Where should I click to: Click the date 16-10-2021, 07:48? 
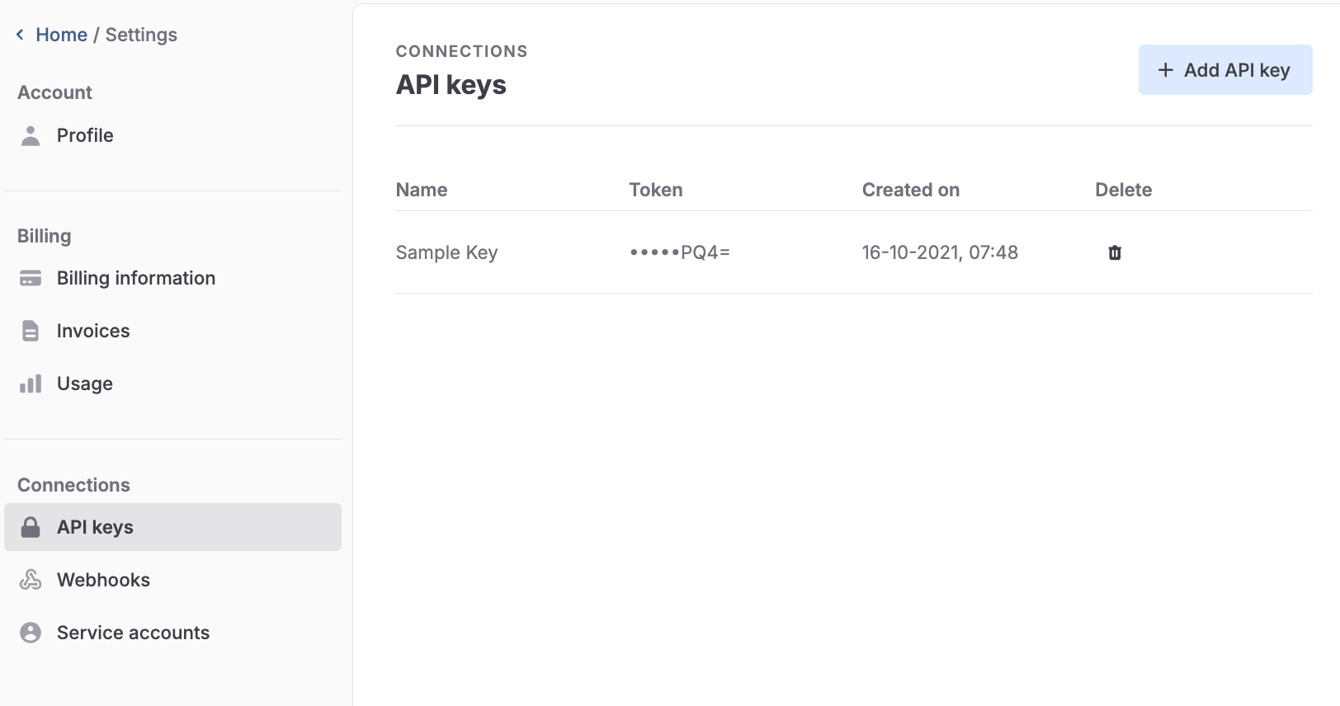coord(940,253)
